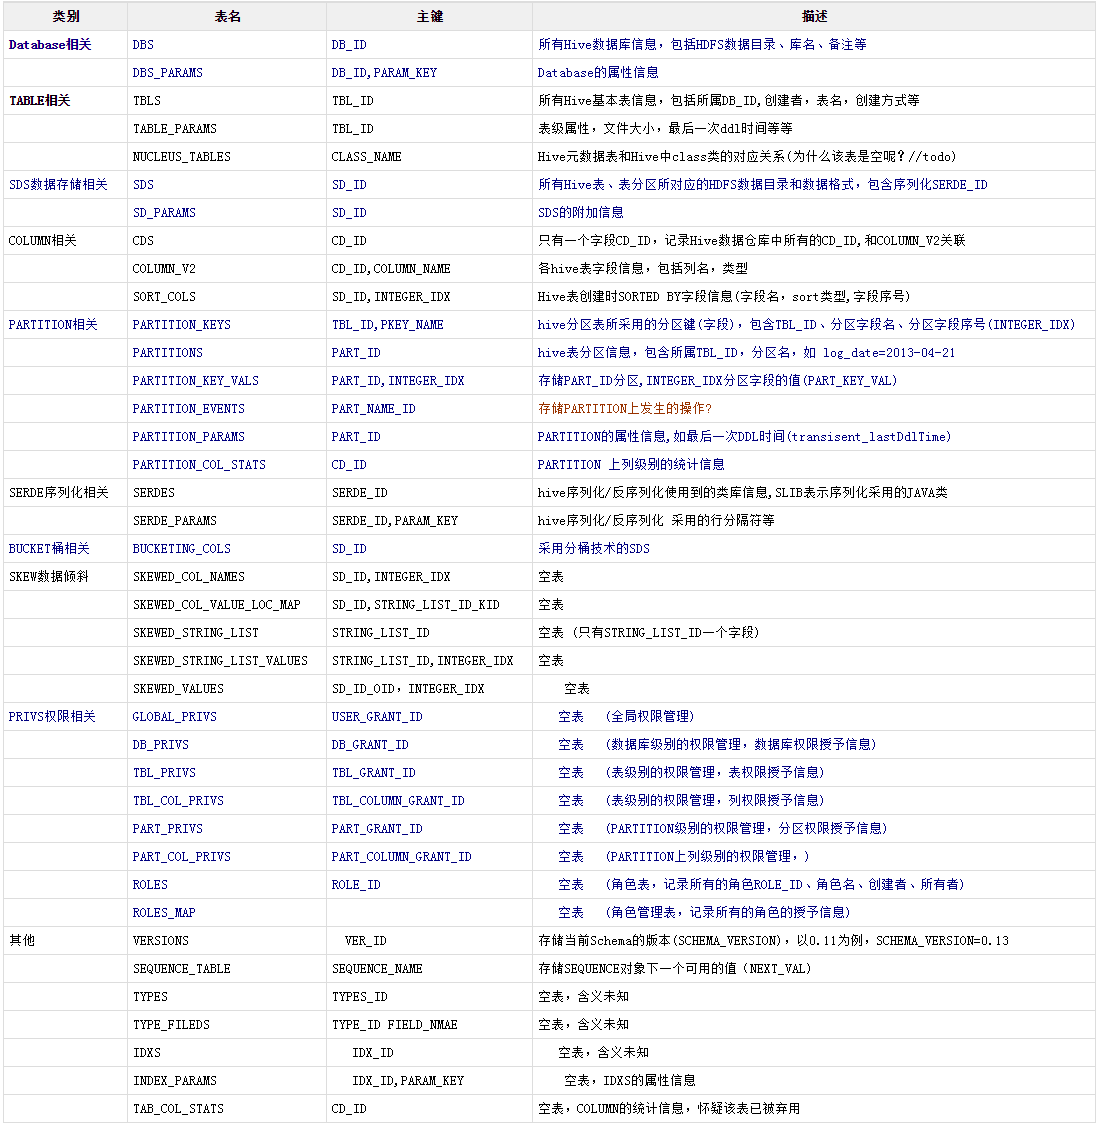Viewport: 1098px width, 1126px height.
Task: Click the orange 存储PARTITION上发生的操作 description
Action: (625, 409)
